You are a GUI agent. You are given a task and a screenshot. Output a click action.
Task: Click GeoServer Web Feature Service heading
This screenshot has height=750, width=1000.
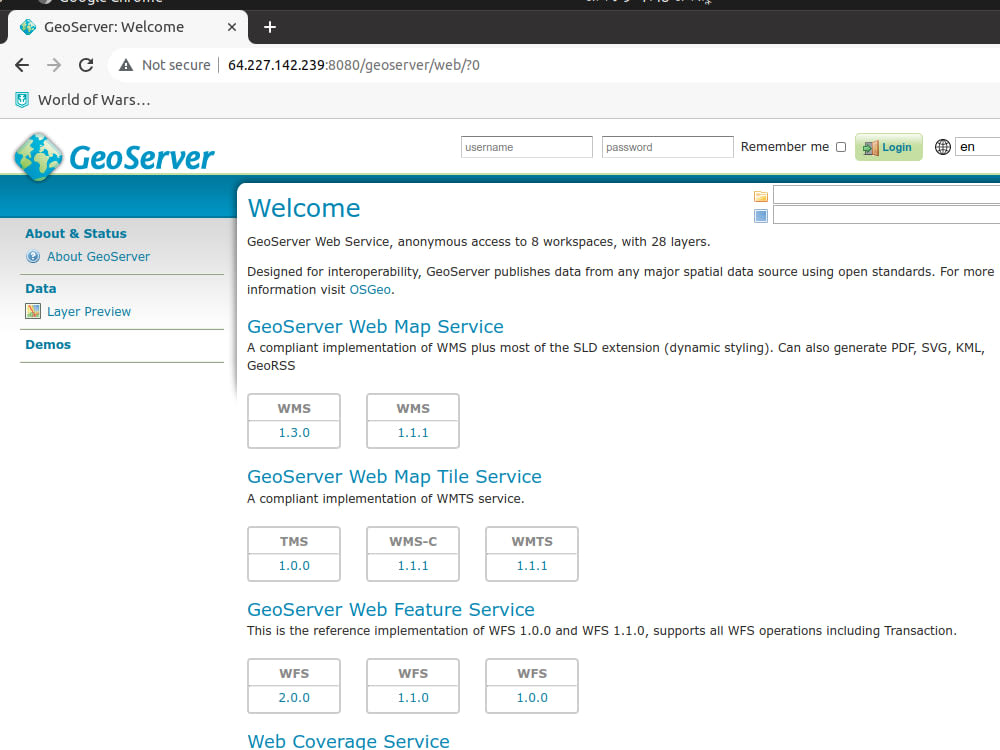[x=390, y=609]
